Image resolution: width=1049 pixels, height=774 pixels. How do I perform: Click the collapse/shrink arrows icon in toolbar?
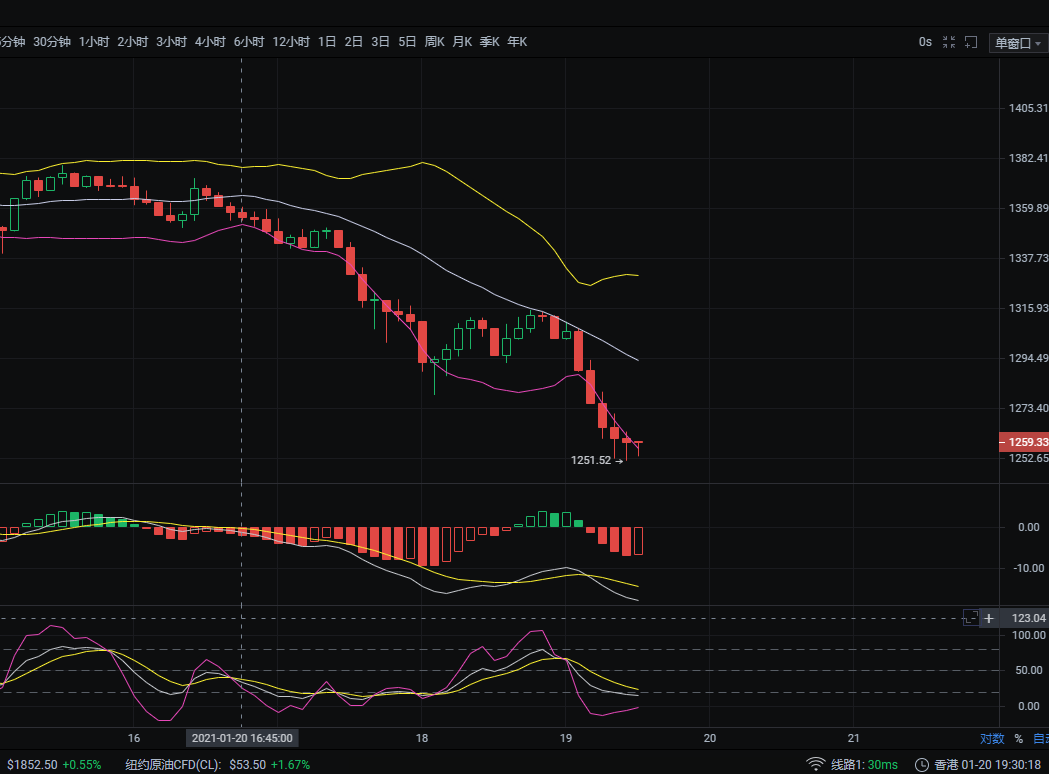click(x=949, y=42)
